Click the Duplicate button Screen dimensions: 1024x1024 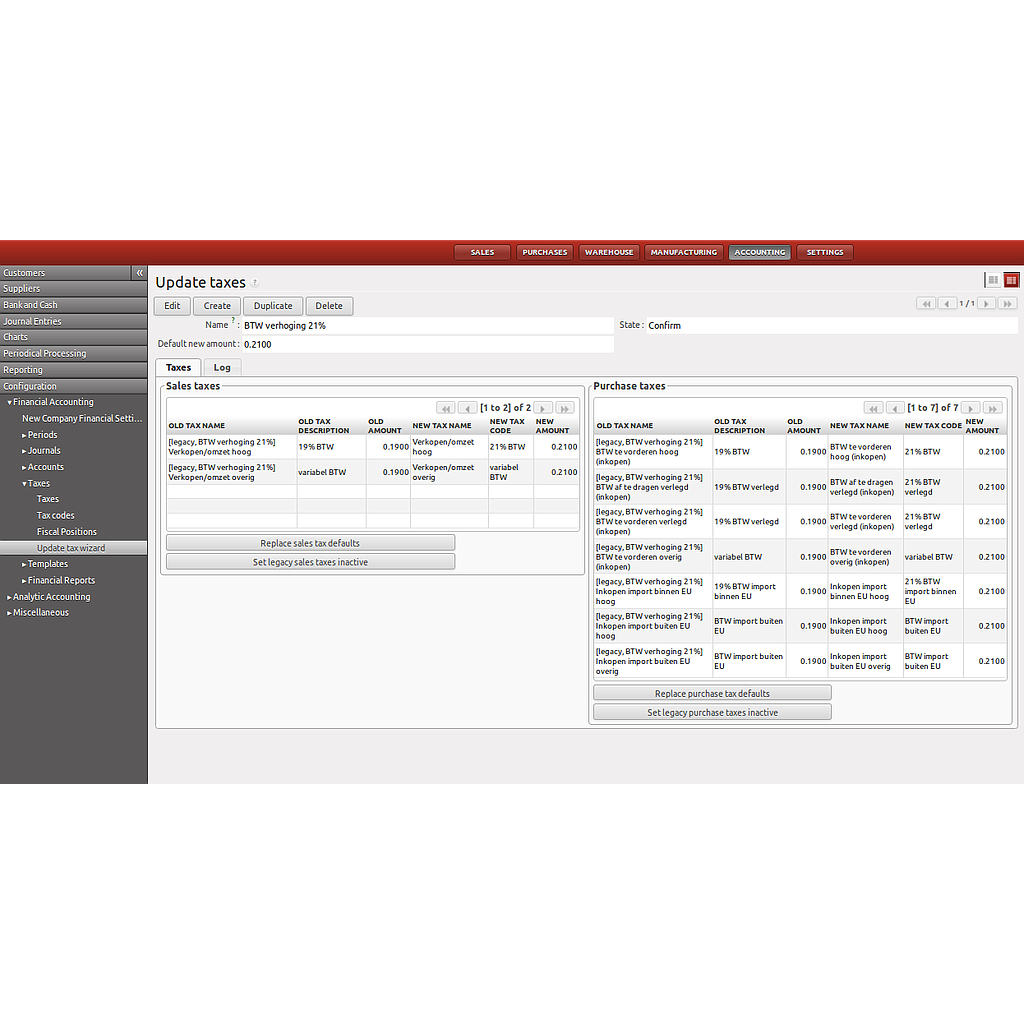(272, 306)
